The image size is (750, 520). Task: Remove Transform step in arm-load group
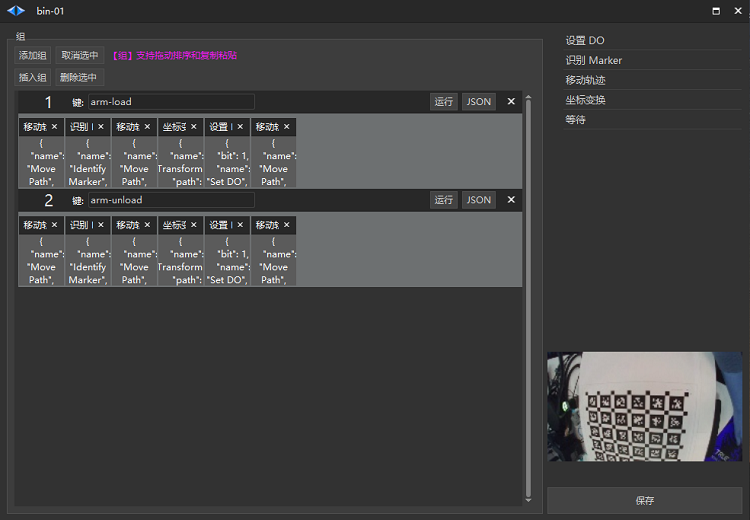click(194, 127)
